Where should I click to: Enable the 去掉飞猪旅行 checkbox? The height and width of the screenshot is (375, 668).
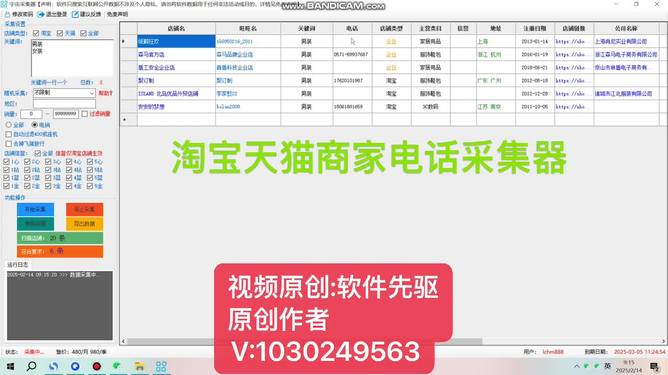[9, 144]
